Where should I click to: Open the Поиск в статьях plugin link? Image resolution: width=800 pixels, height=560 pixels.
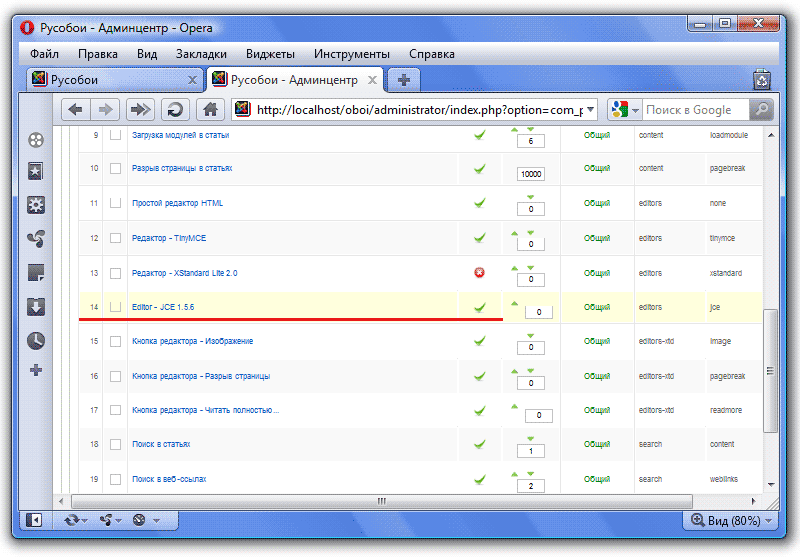(161, 444)
